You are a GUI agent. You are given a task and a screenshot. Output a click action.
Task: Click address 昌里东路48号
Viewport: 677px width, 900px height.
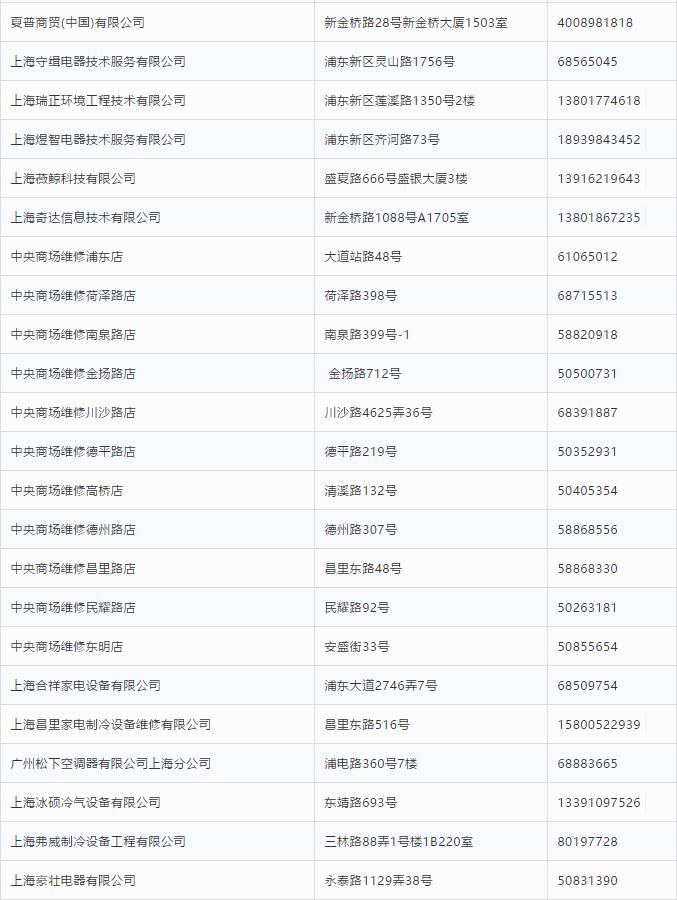(x=363, y=569)
